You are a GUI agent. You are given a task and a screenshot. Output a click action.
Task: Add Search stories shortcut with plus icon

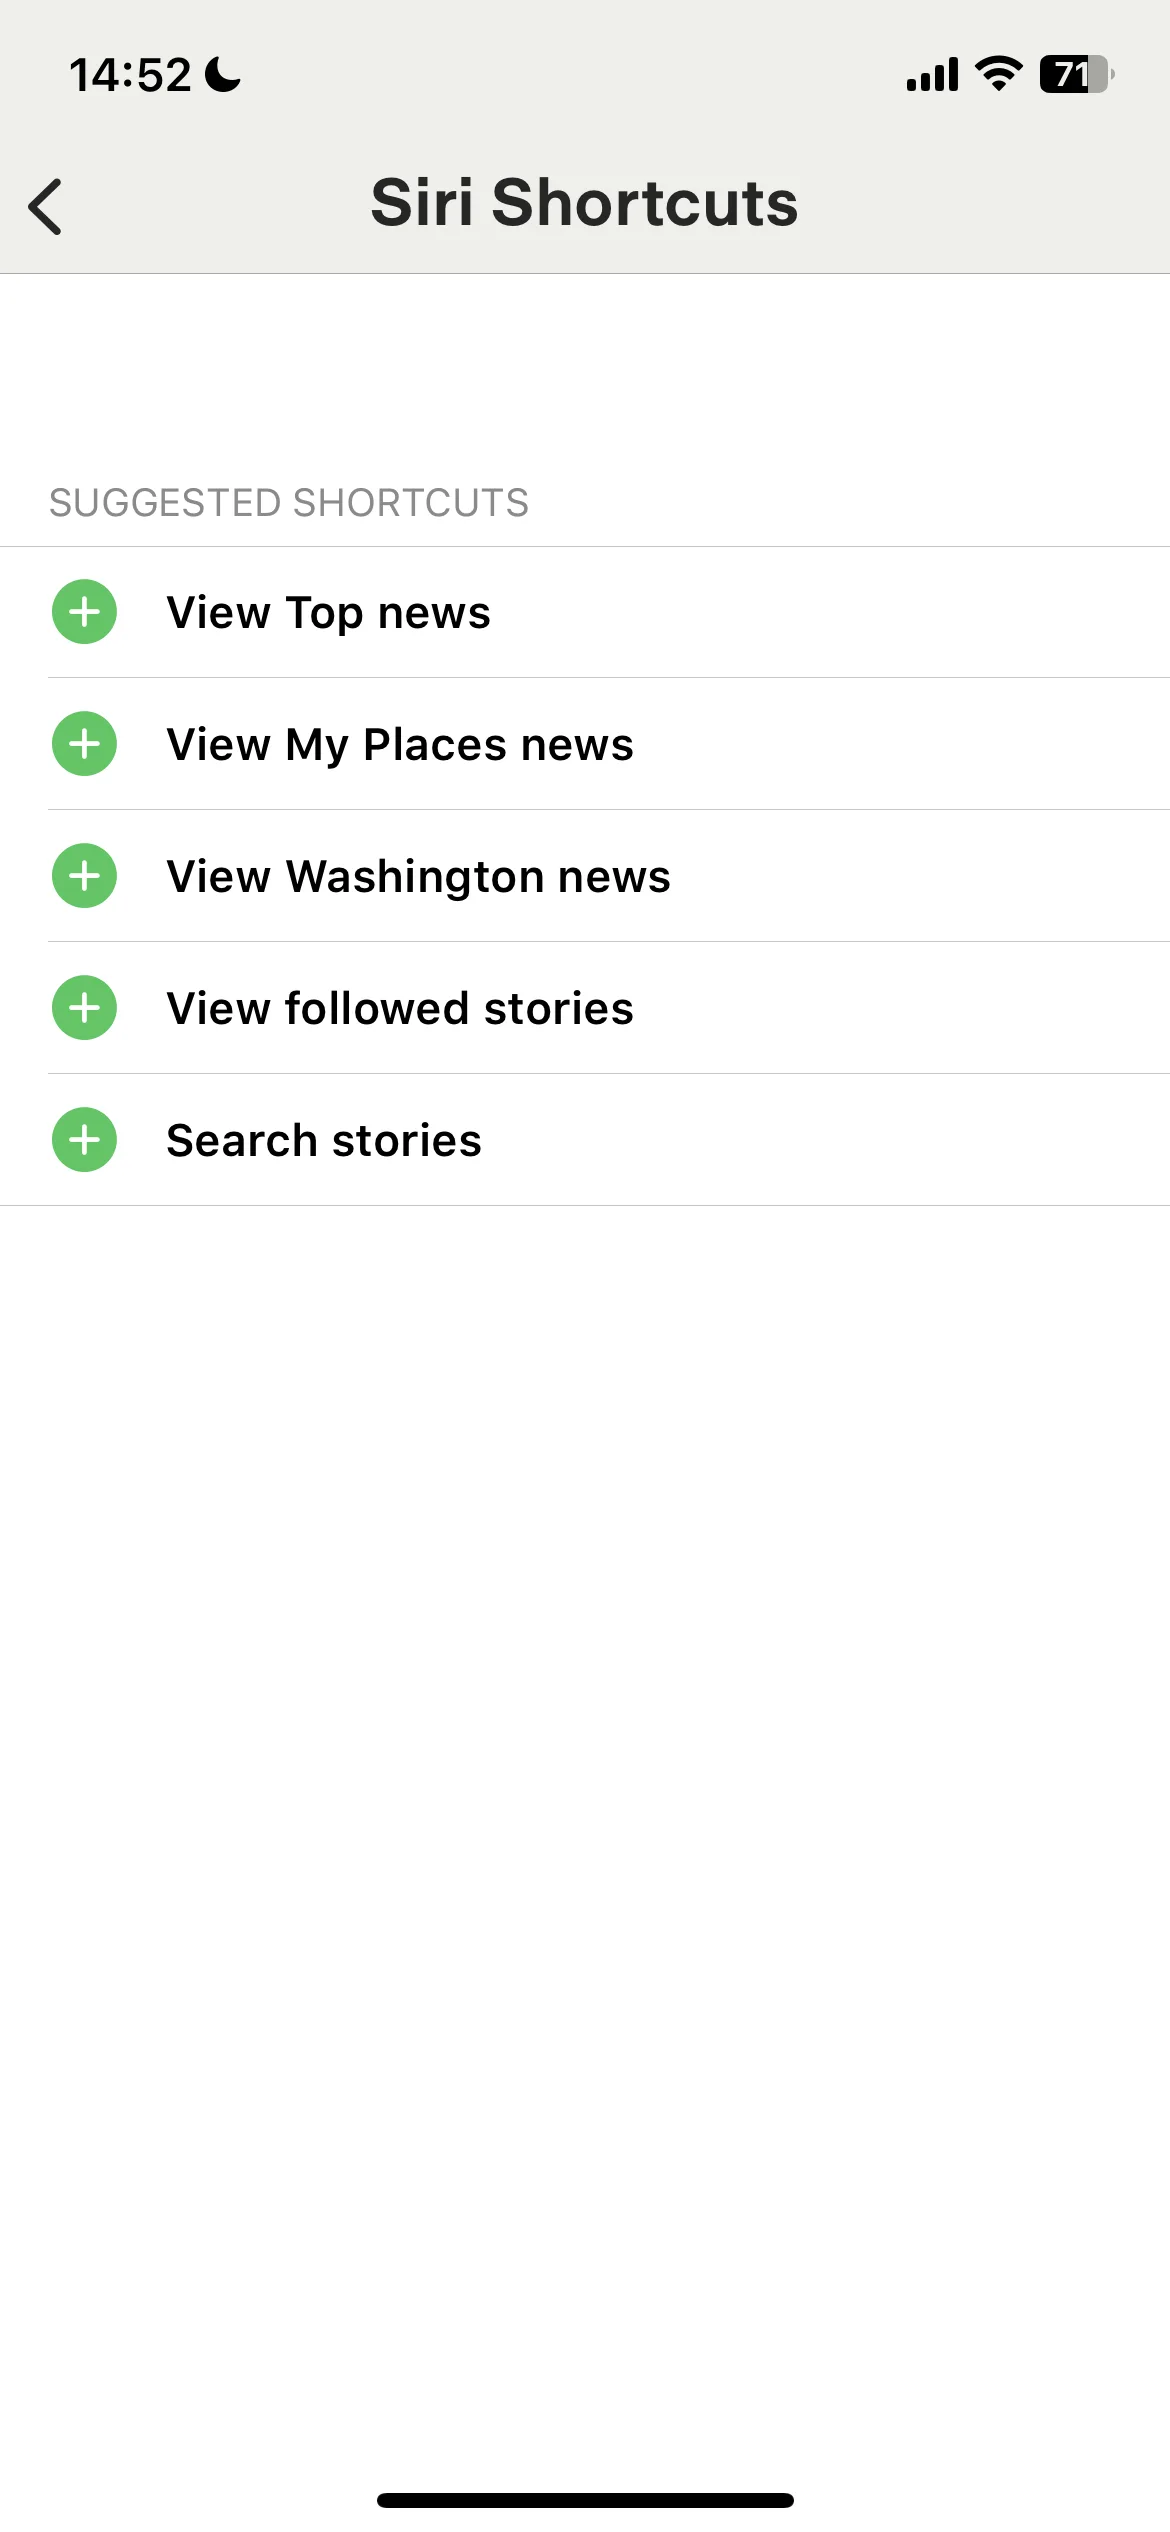point(84,1140)
